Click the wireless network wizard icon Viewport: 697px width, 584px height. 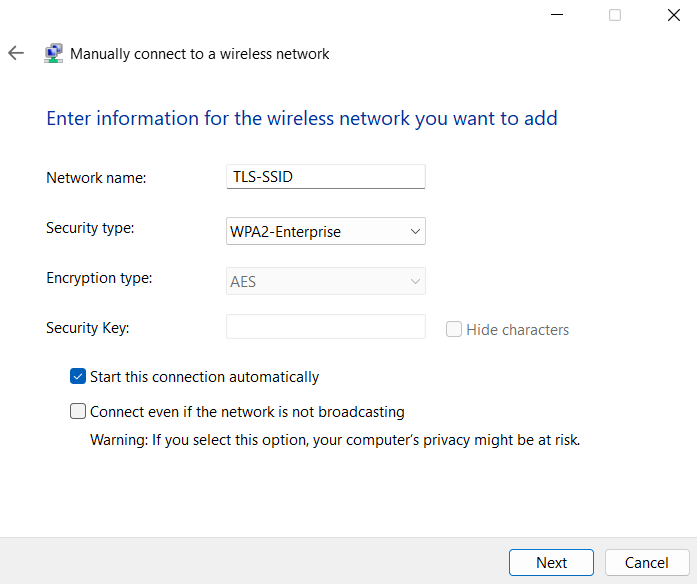coord(54,54)
